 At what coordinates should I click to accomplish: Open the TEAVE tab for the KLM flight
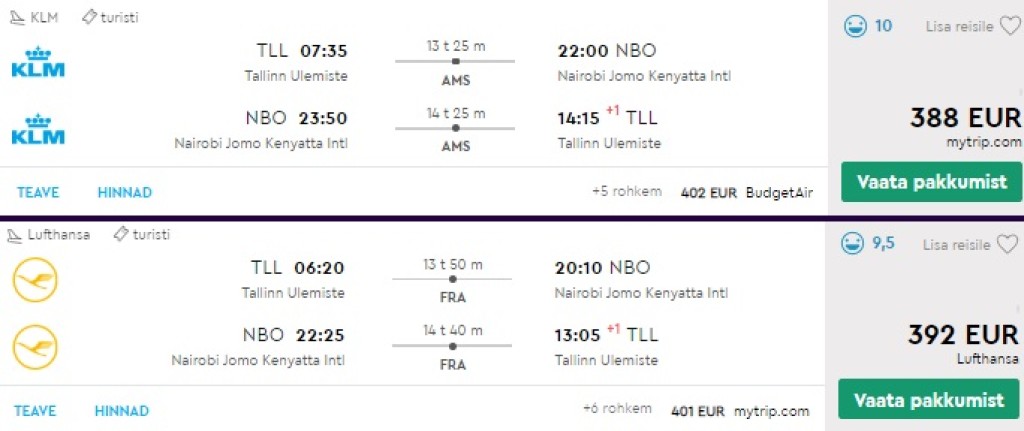tap(37, 192)
